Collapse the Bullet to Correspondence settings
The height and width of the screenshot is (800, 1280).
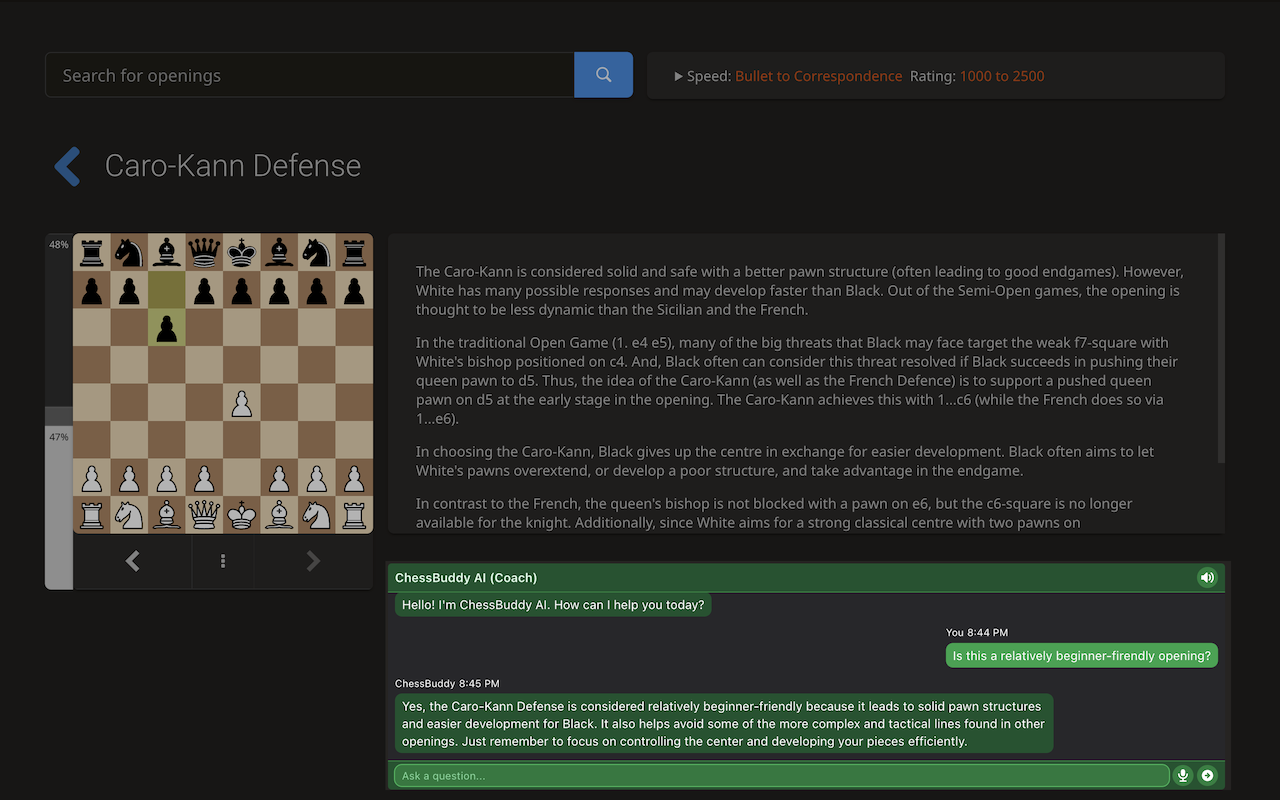[x=677, y=75]
